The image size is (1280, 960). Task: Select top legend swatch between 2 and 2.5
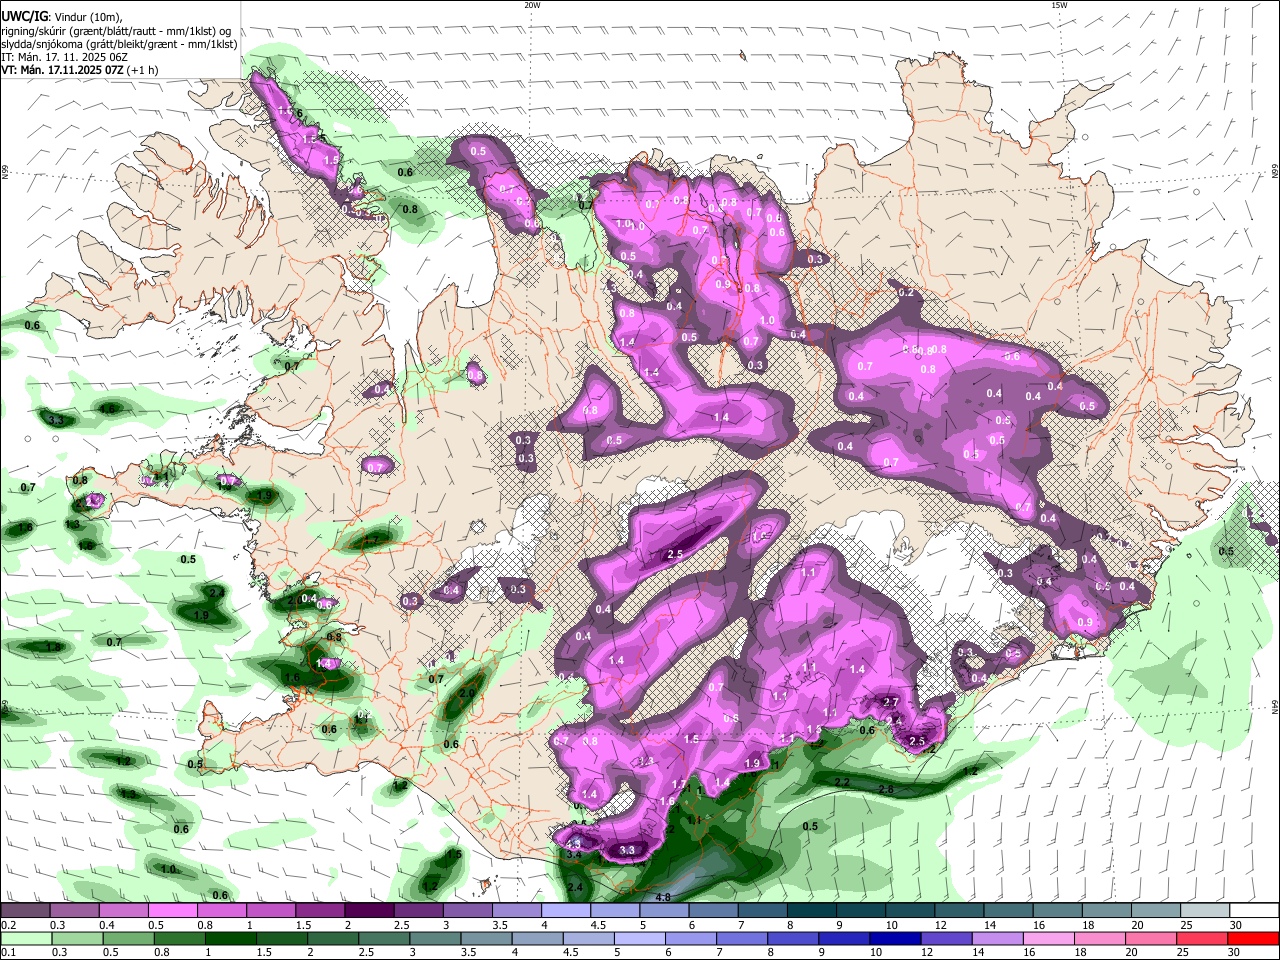pos(369,911)
